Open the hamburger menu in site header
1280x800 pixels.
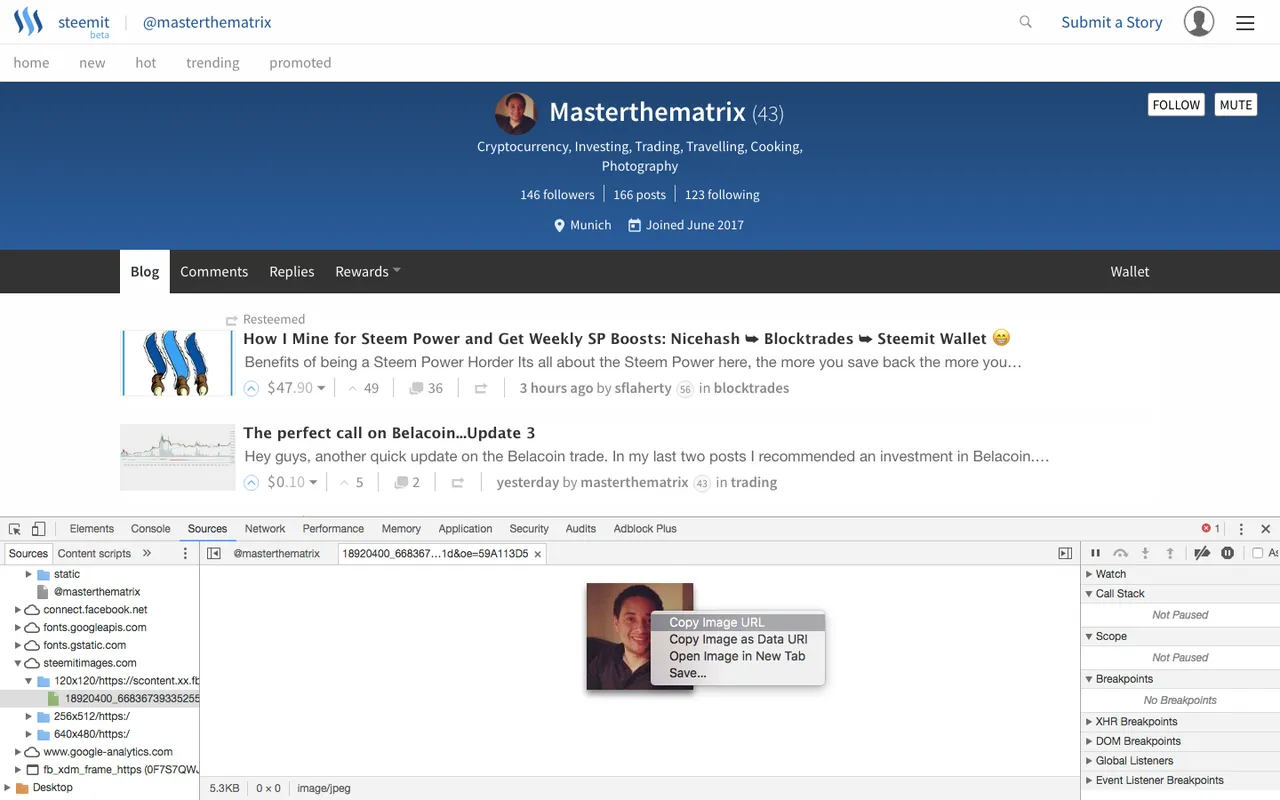click(x=1245, y=23)
